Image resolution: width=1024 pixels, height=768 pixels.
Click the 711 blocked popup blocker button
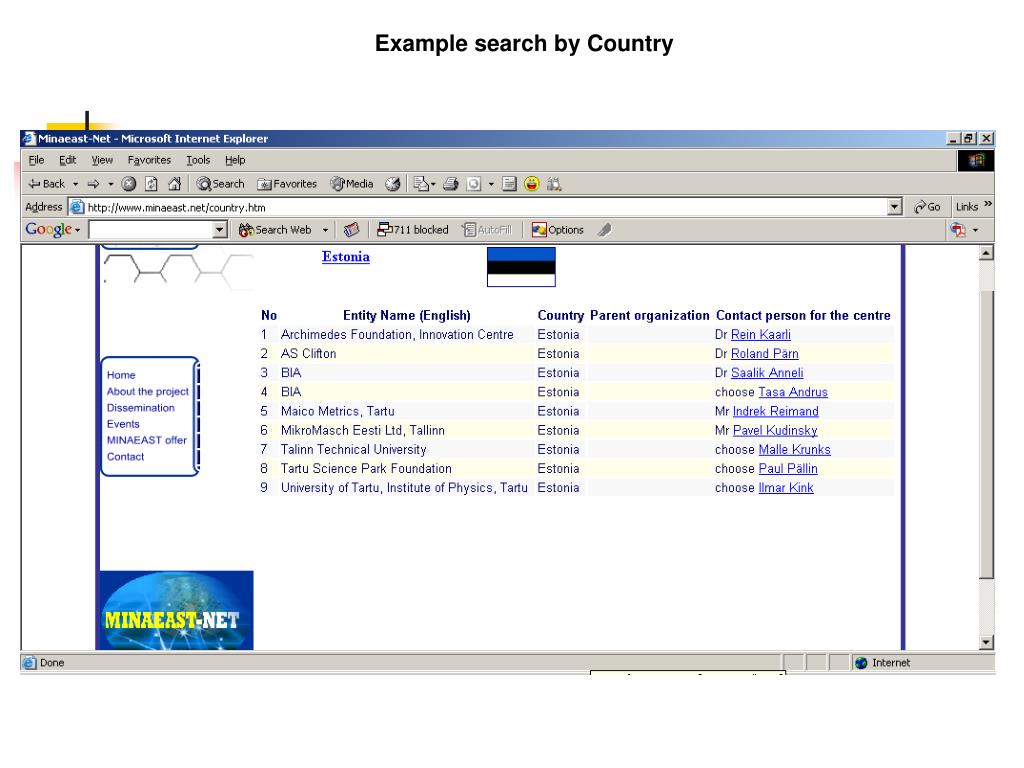[x=413, y=230]
